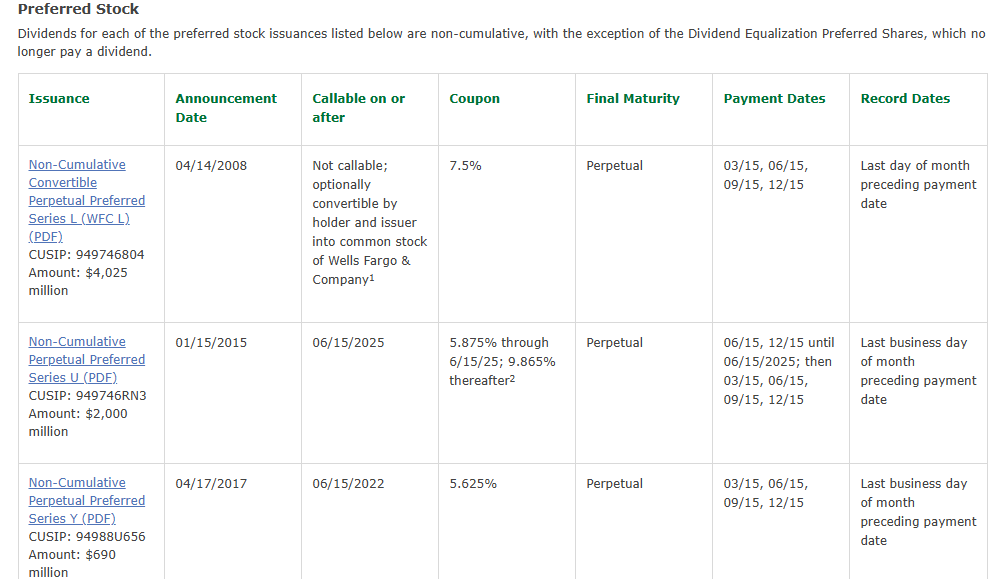Click the 04/14/2008 announcement date cell
Screen dimensions: 993x579
click(x=211, y=166)
